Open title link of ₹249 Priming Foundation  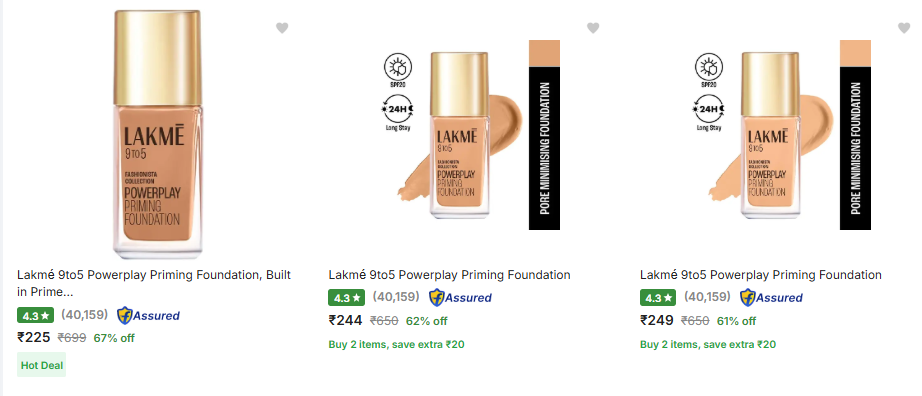[761, 275]
